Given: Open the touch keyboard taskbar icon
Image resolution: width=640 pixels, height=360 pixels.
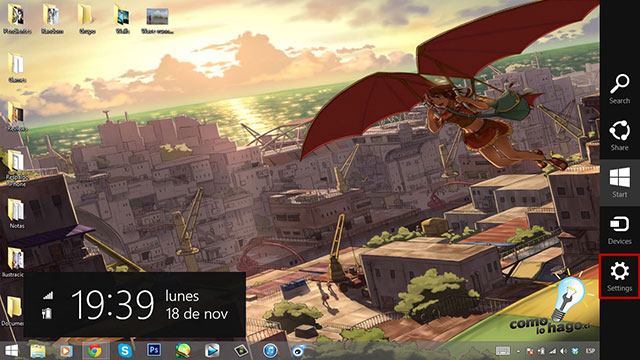Looking at the screenshot, I should click(x=502, y=351).
